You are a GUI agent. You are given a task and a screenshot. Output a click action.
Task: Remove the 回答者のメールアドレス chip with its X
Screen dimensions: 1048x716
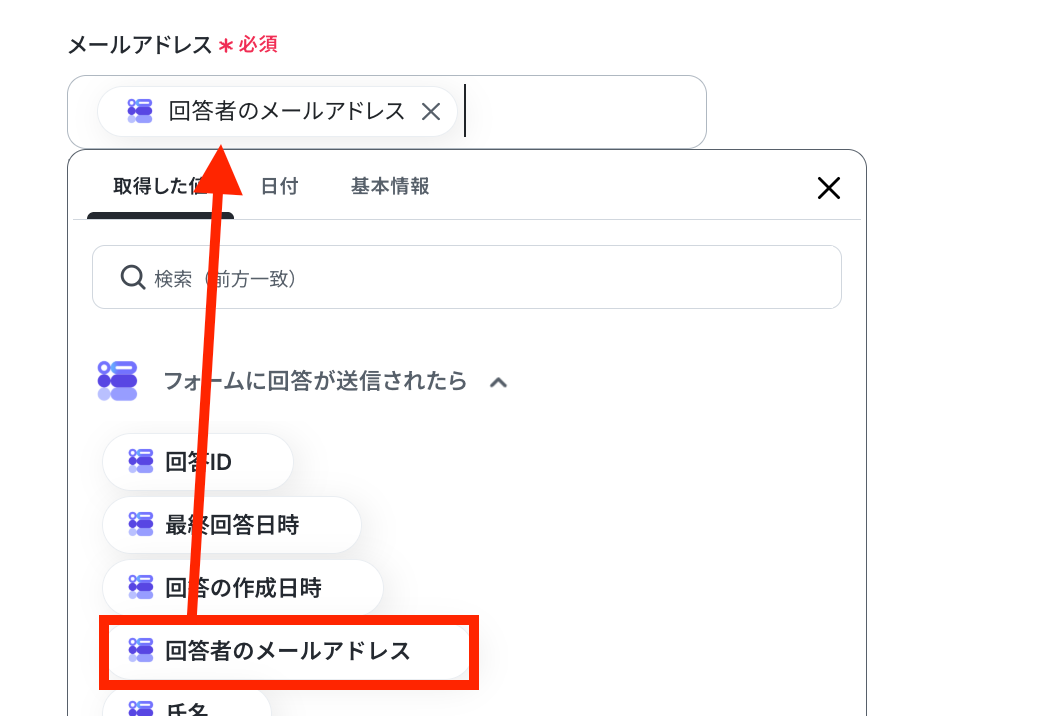431,112
